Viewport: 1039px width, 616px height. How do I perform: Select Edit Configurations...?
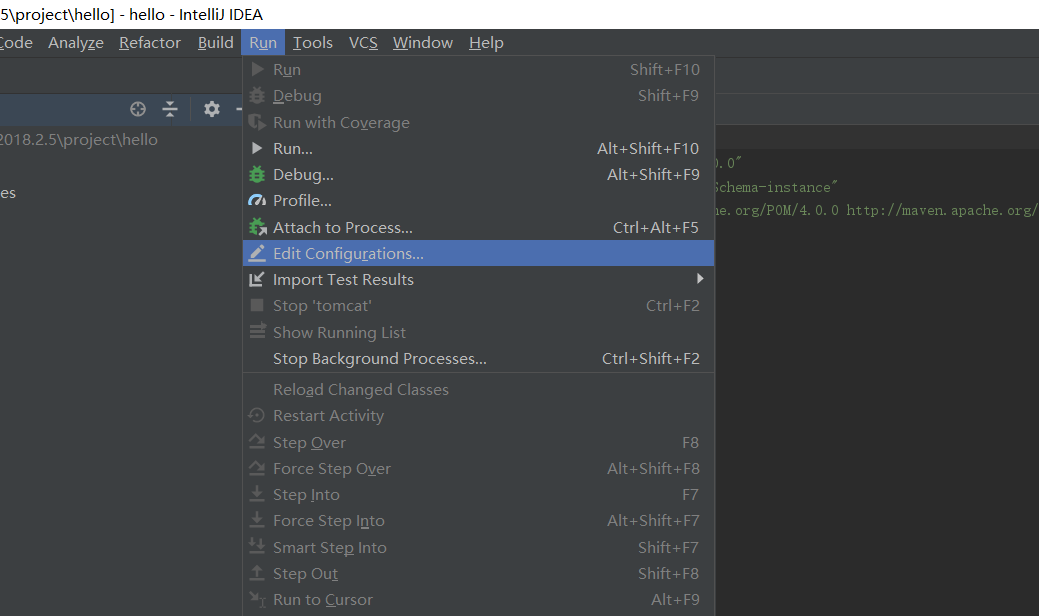click(478, 253)
